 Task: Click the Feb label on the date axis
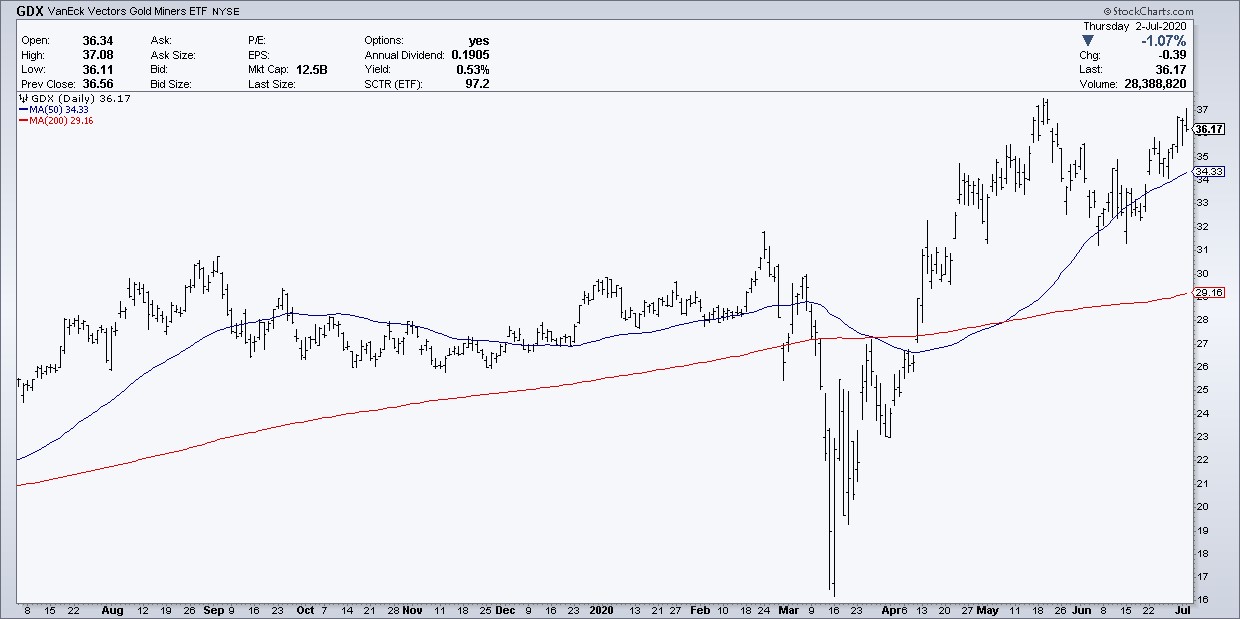702,609
